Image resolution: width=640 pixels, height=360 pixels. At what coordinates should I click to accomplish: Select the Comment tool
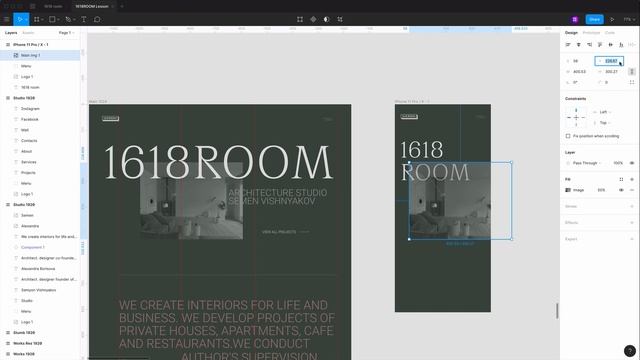[x=97, y=19]
